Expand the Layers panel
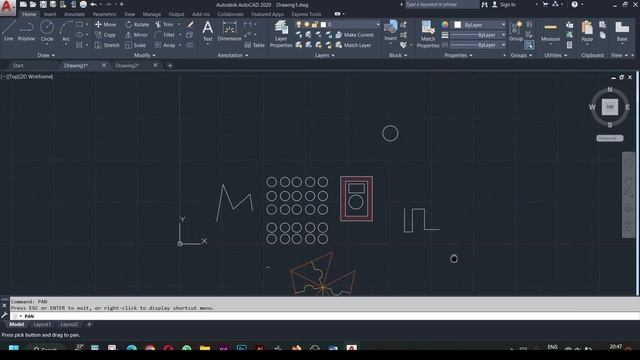The height and width of the screenshot is (360, 640). [324, 55]
